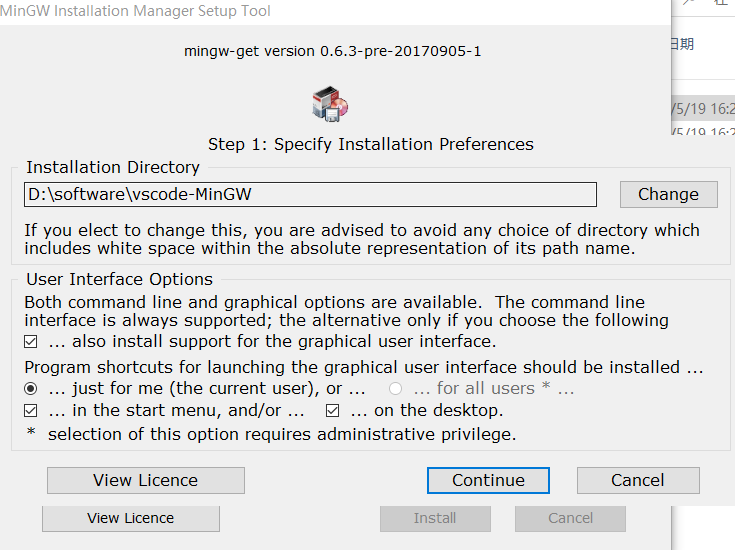Screen dimensions: 735x550
Task: Cancel the setup in the foreground dialog
Action: click(637, 480)
